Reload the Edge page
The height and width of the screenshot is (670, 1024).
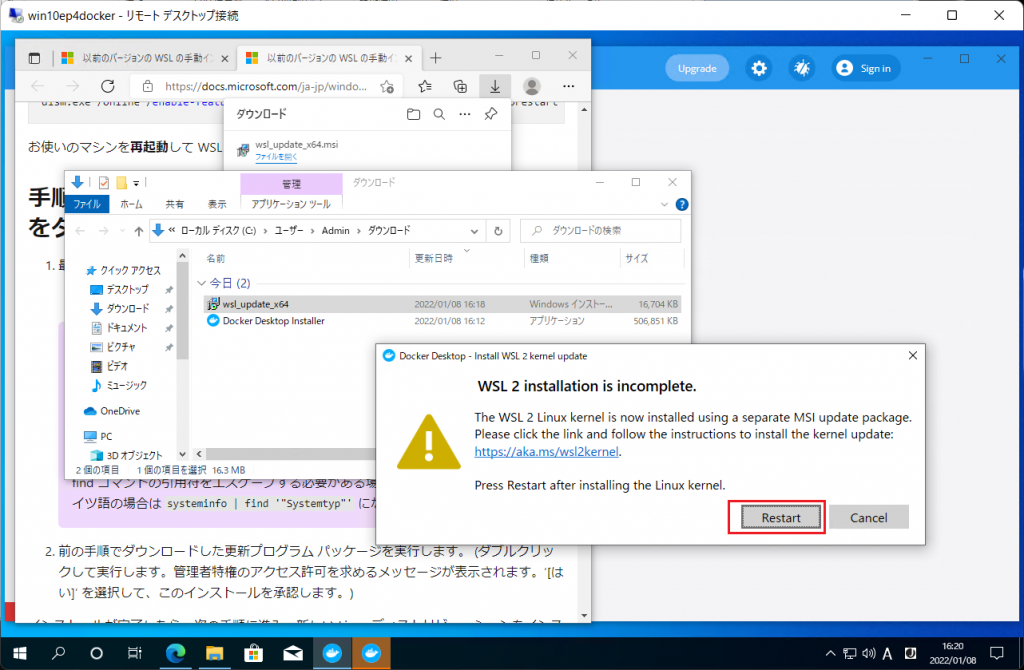(x=108, y=86)
